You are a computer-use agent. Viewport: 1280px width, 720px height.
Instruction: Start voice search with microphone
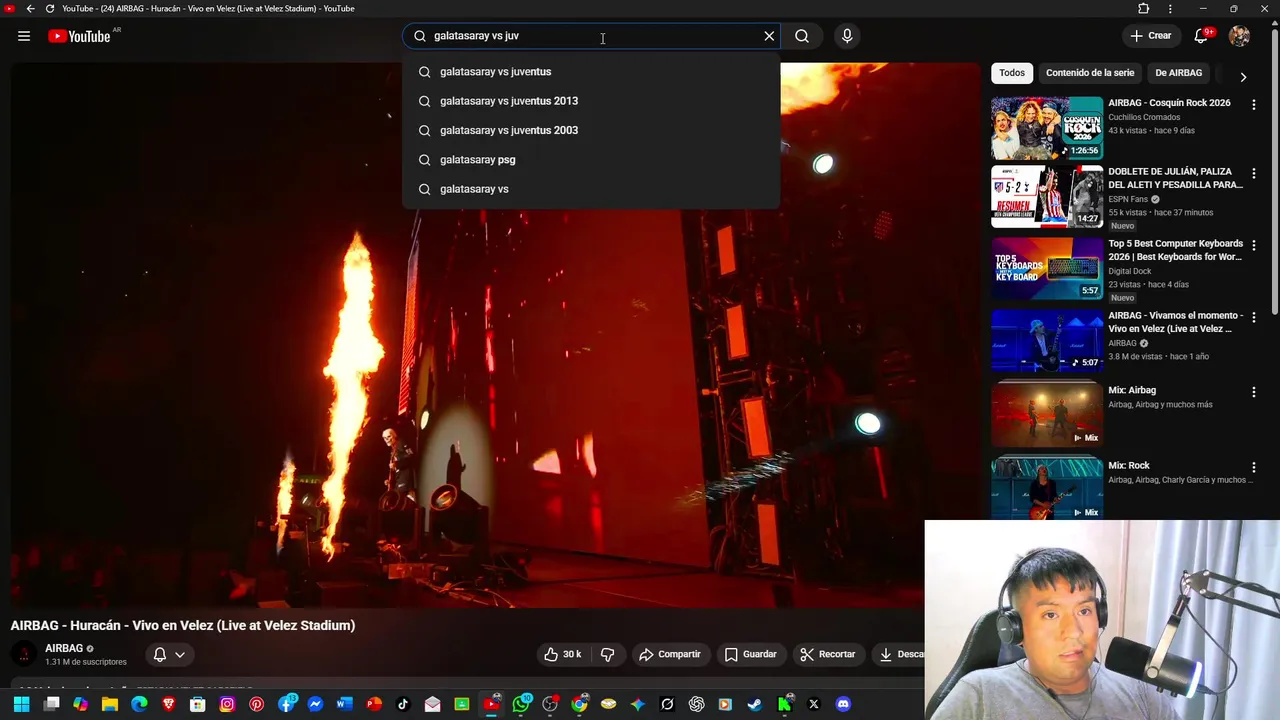click(x=847, y=36)
